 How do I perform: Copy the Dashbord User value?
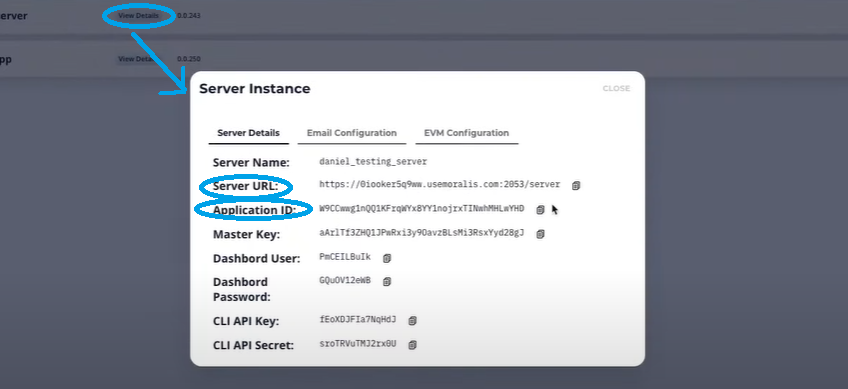[x=387, y=258]
